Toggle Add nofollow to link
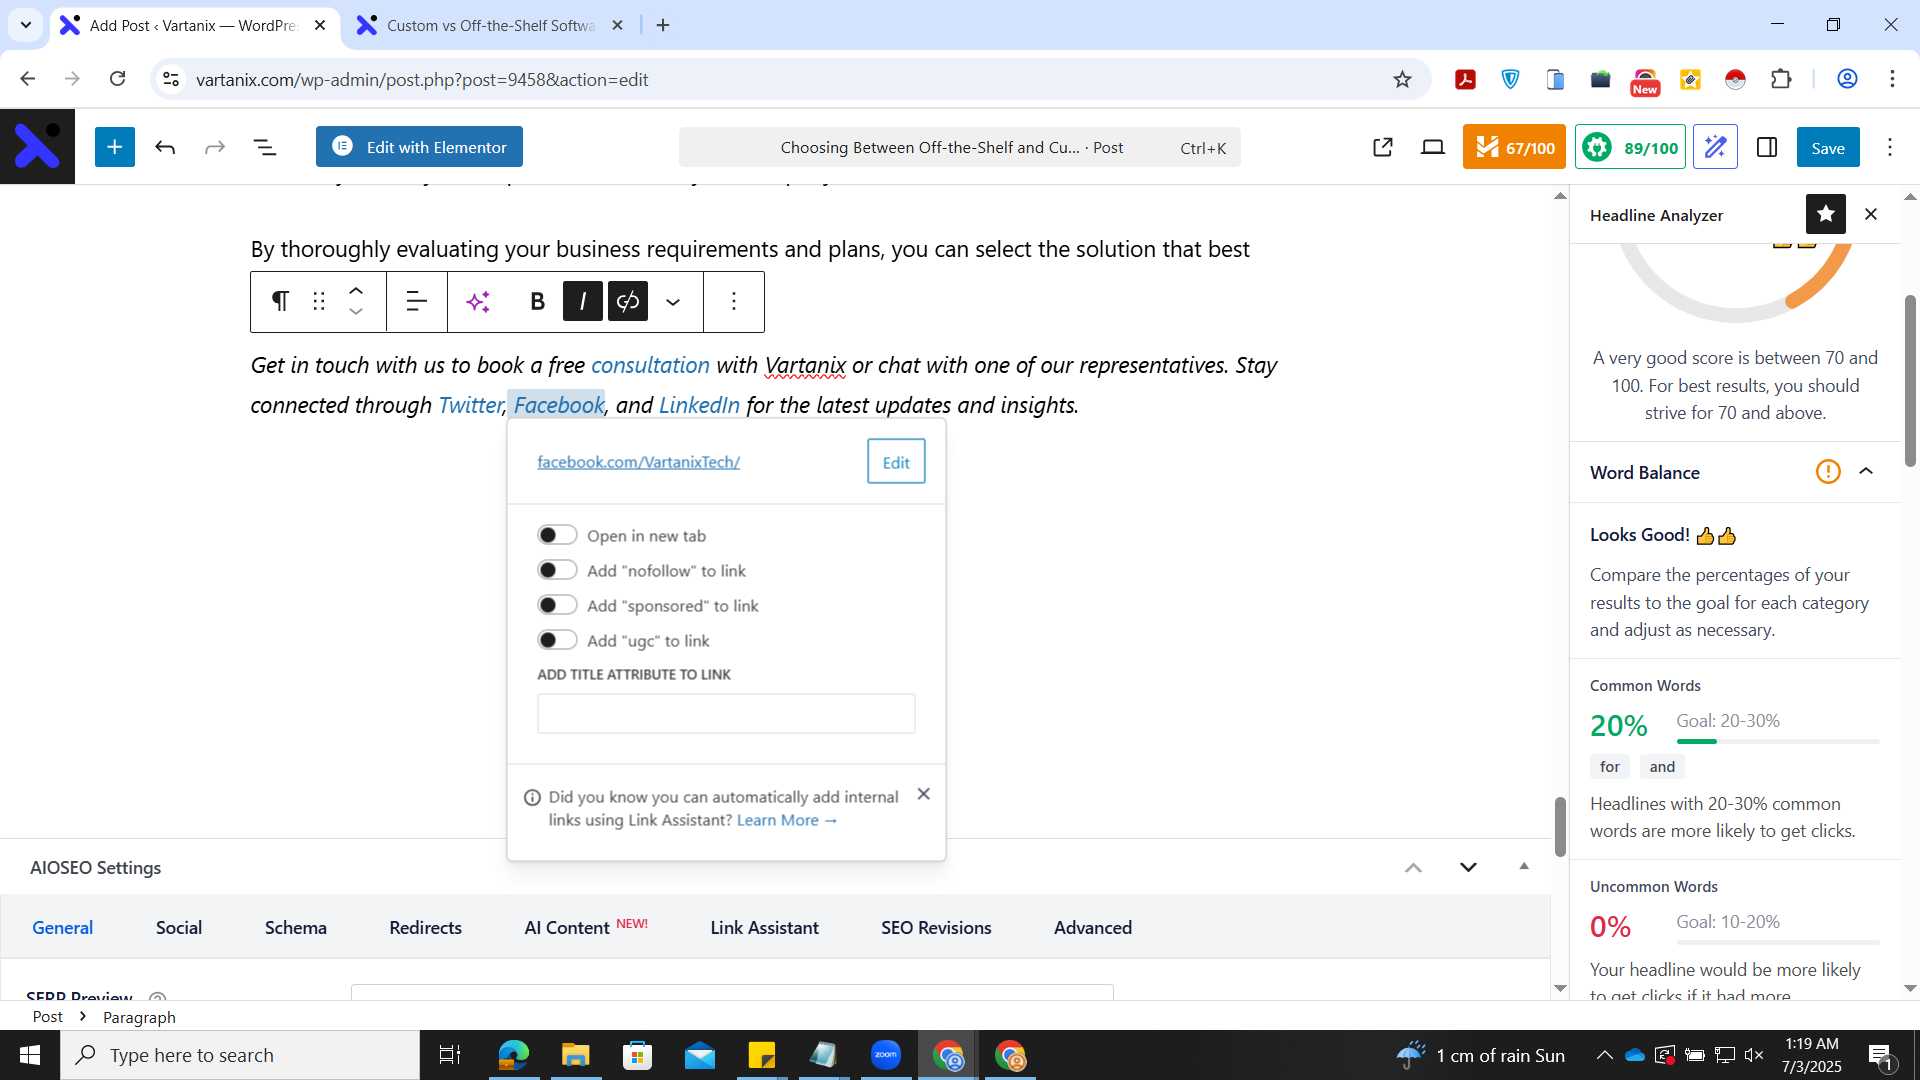 (x=557, y=570)
